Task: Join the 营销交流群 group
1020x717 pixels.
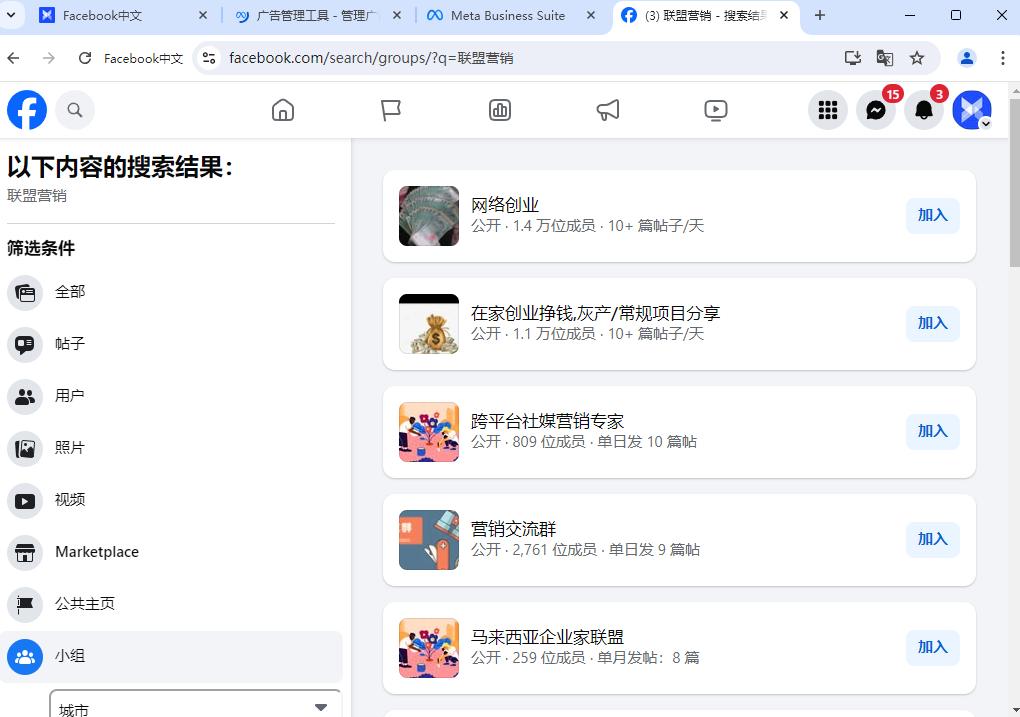Action: 933,539
